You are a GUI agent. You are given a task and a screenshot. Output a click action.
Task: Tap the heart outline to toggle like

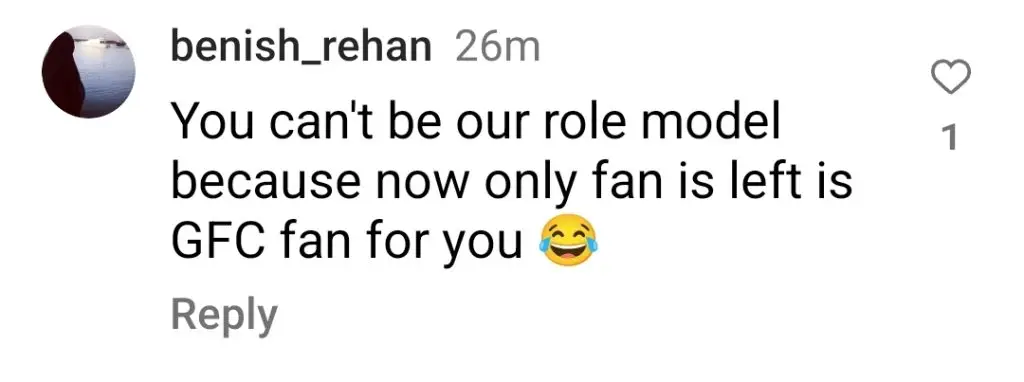(x=950, y=78)
